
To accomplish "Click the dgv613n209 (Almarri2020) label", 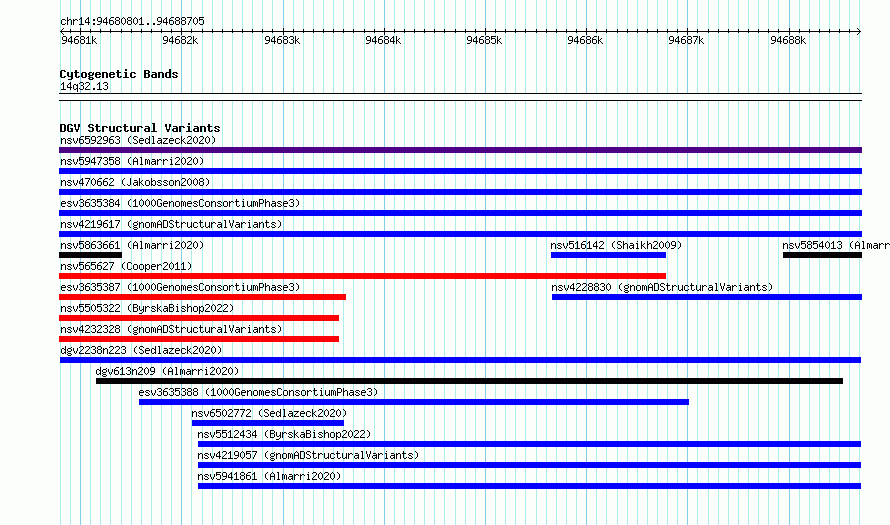I will [x=167, y=371].
